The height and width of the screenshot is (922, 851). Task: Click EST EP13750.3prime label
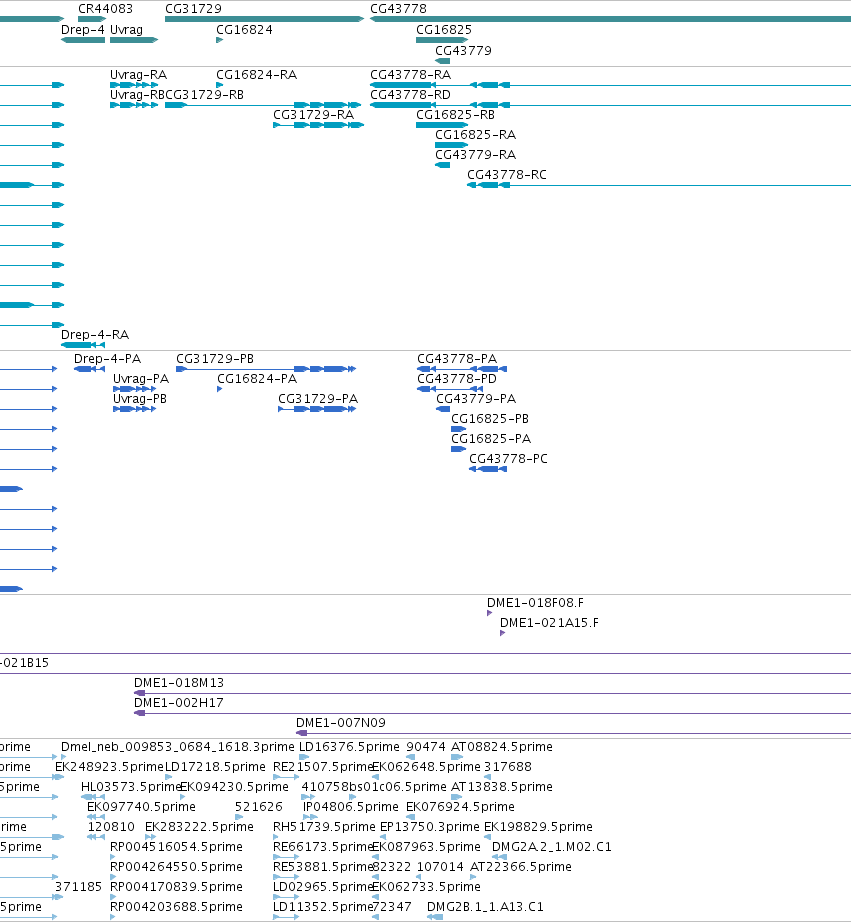(430, 827)
